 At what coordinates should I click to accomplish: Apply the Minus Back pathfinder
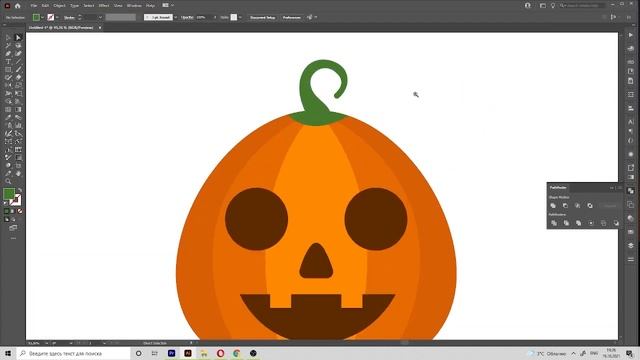[616, 223]
